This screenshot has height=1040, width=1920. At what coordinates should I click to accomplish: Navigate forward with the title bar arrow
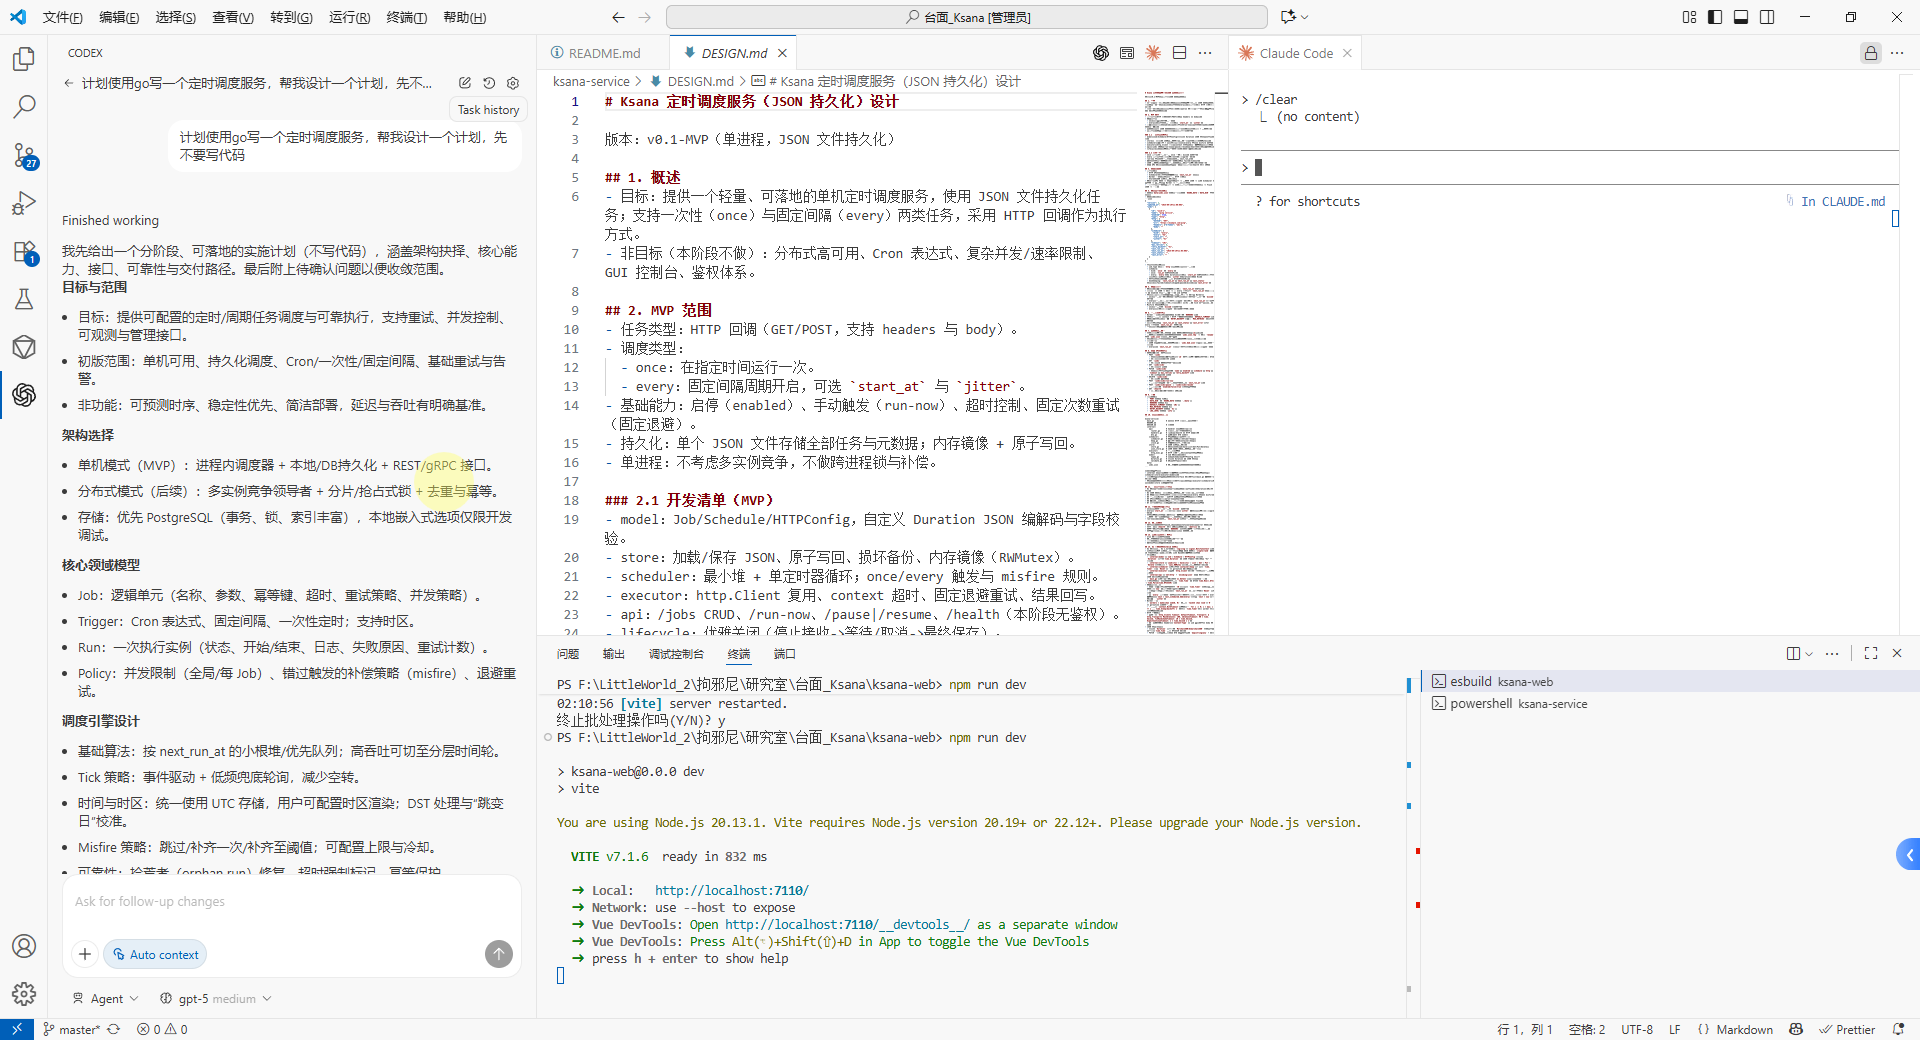pos(644,17)
